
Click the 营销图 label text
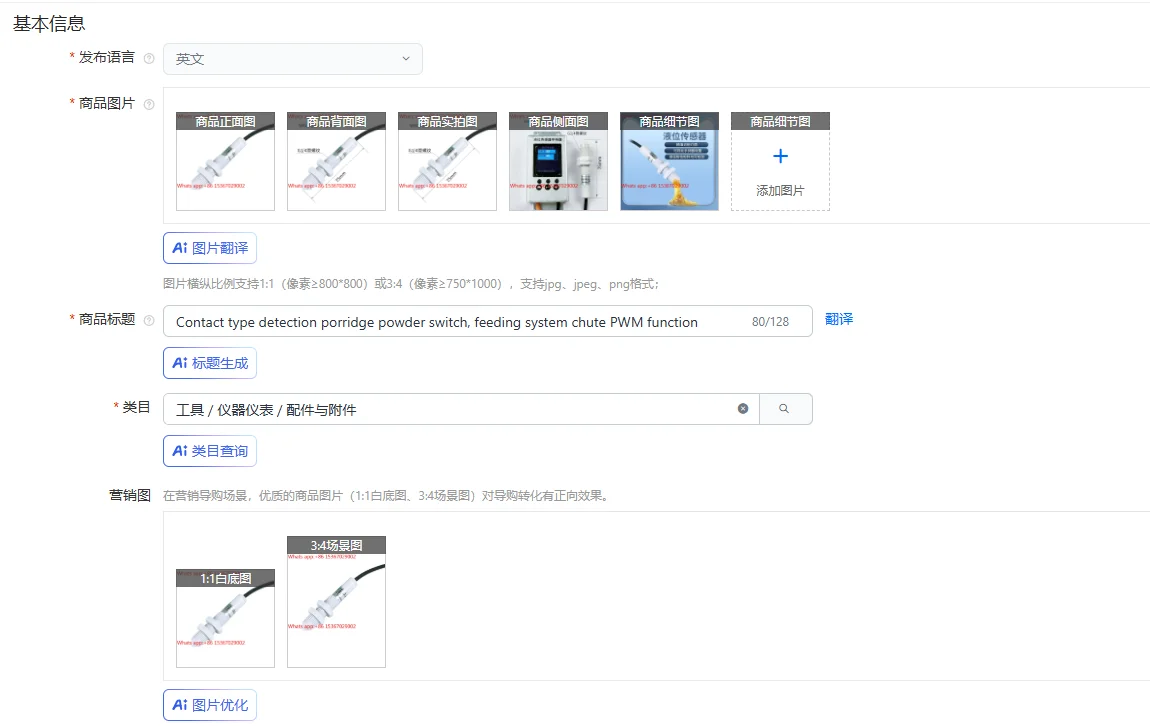pyautogui.click(x=130, y=495)
